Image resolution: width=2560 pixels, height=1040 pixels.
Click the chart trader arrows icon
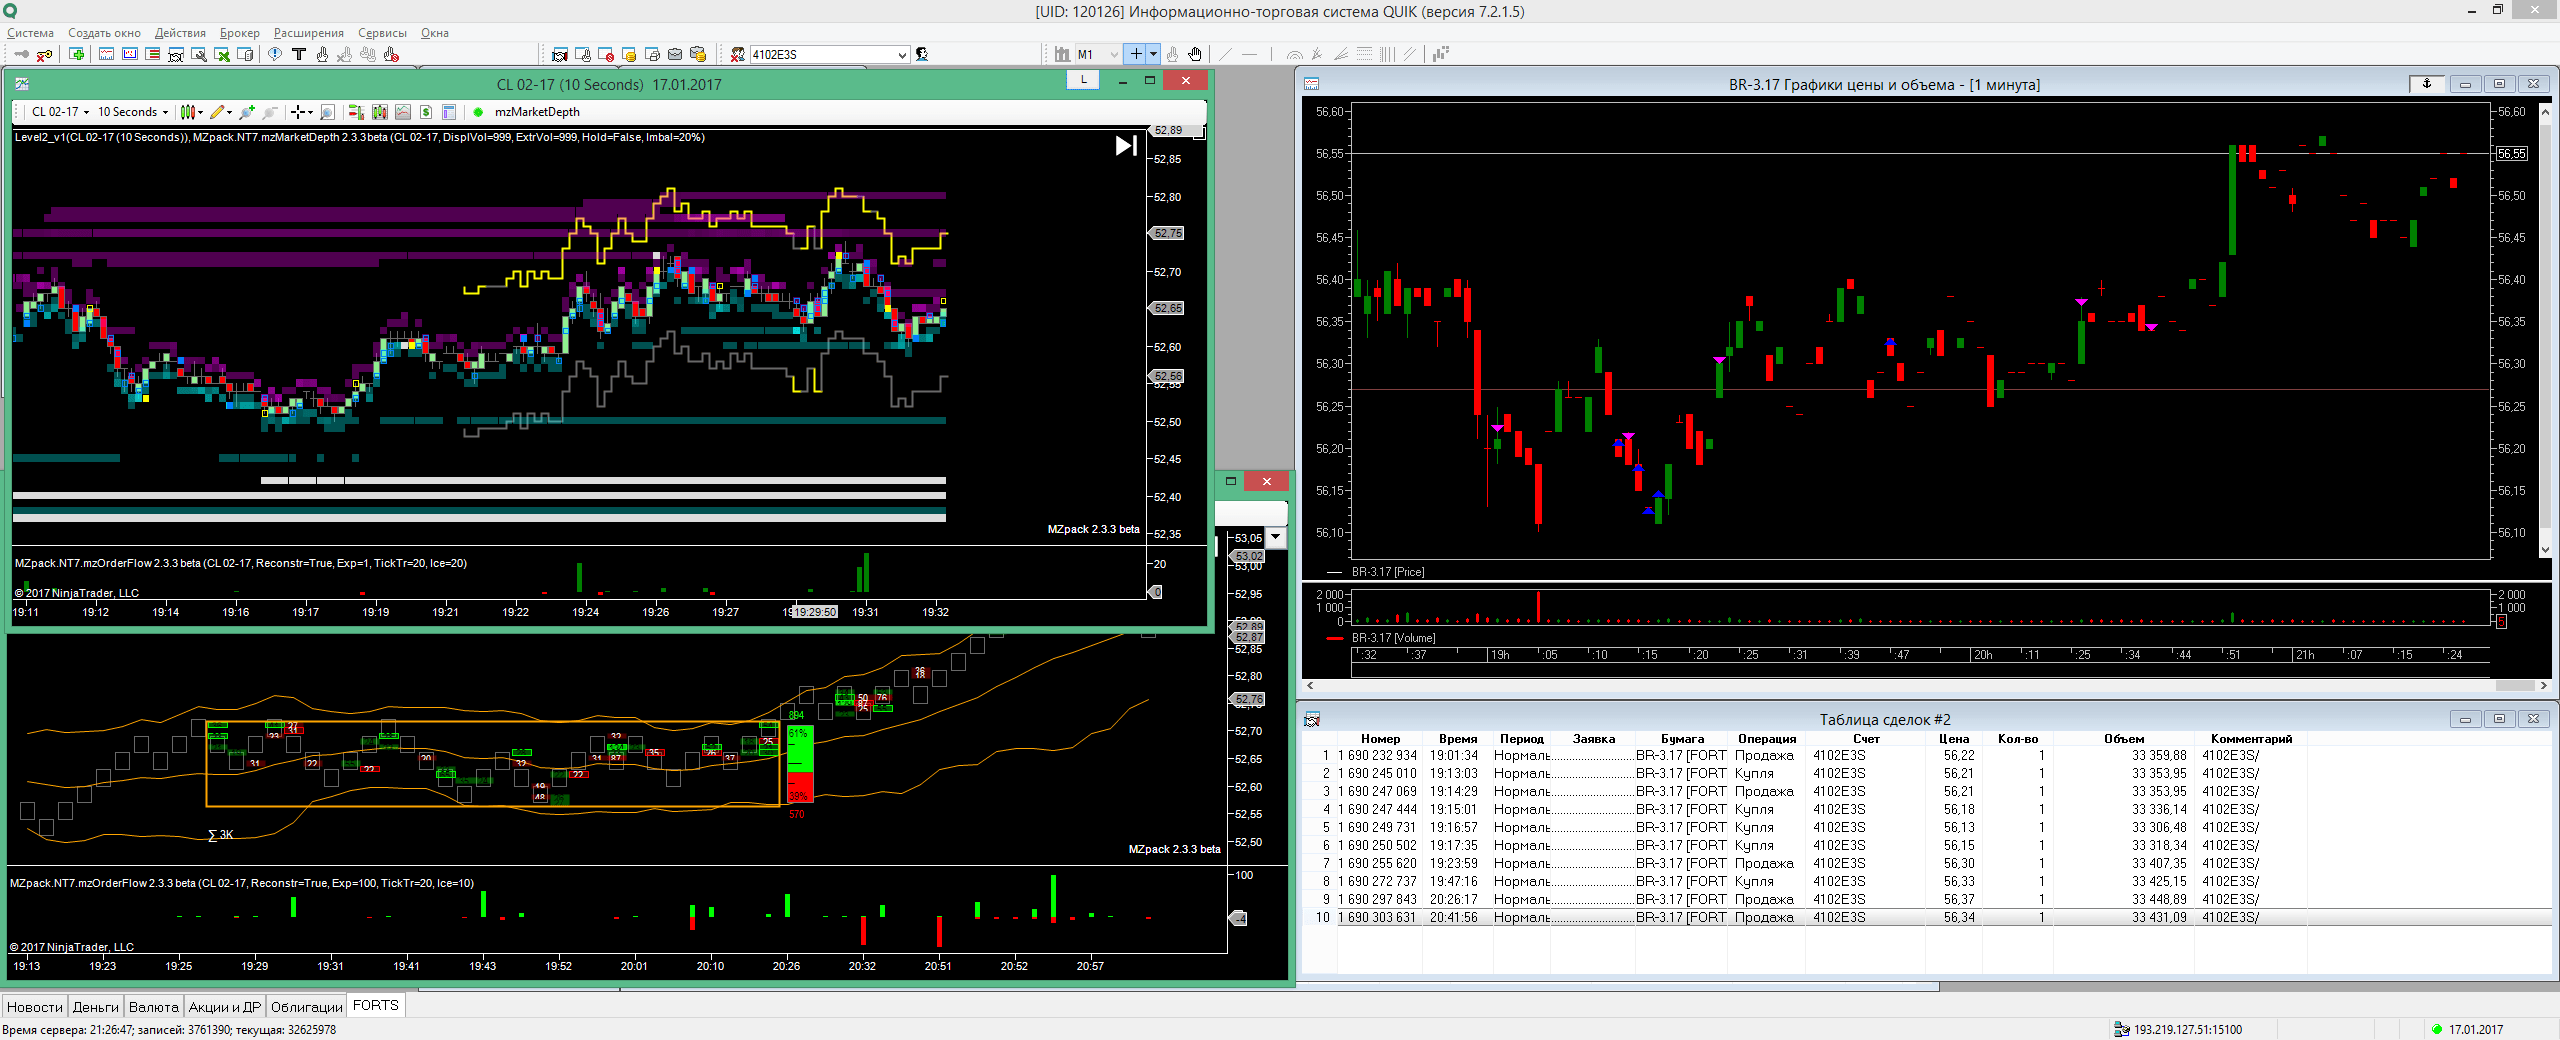pos(356,112)
